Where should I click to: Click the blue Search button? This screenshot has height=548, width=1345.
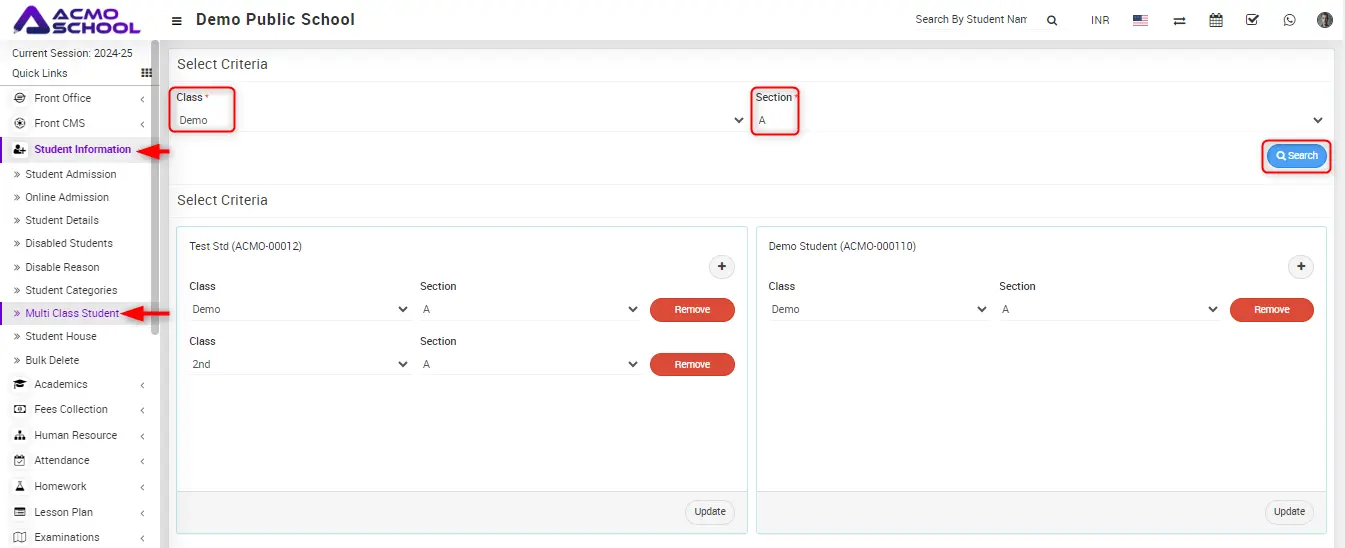click(1297, 156)
